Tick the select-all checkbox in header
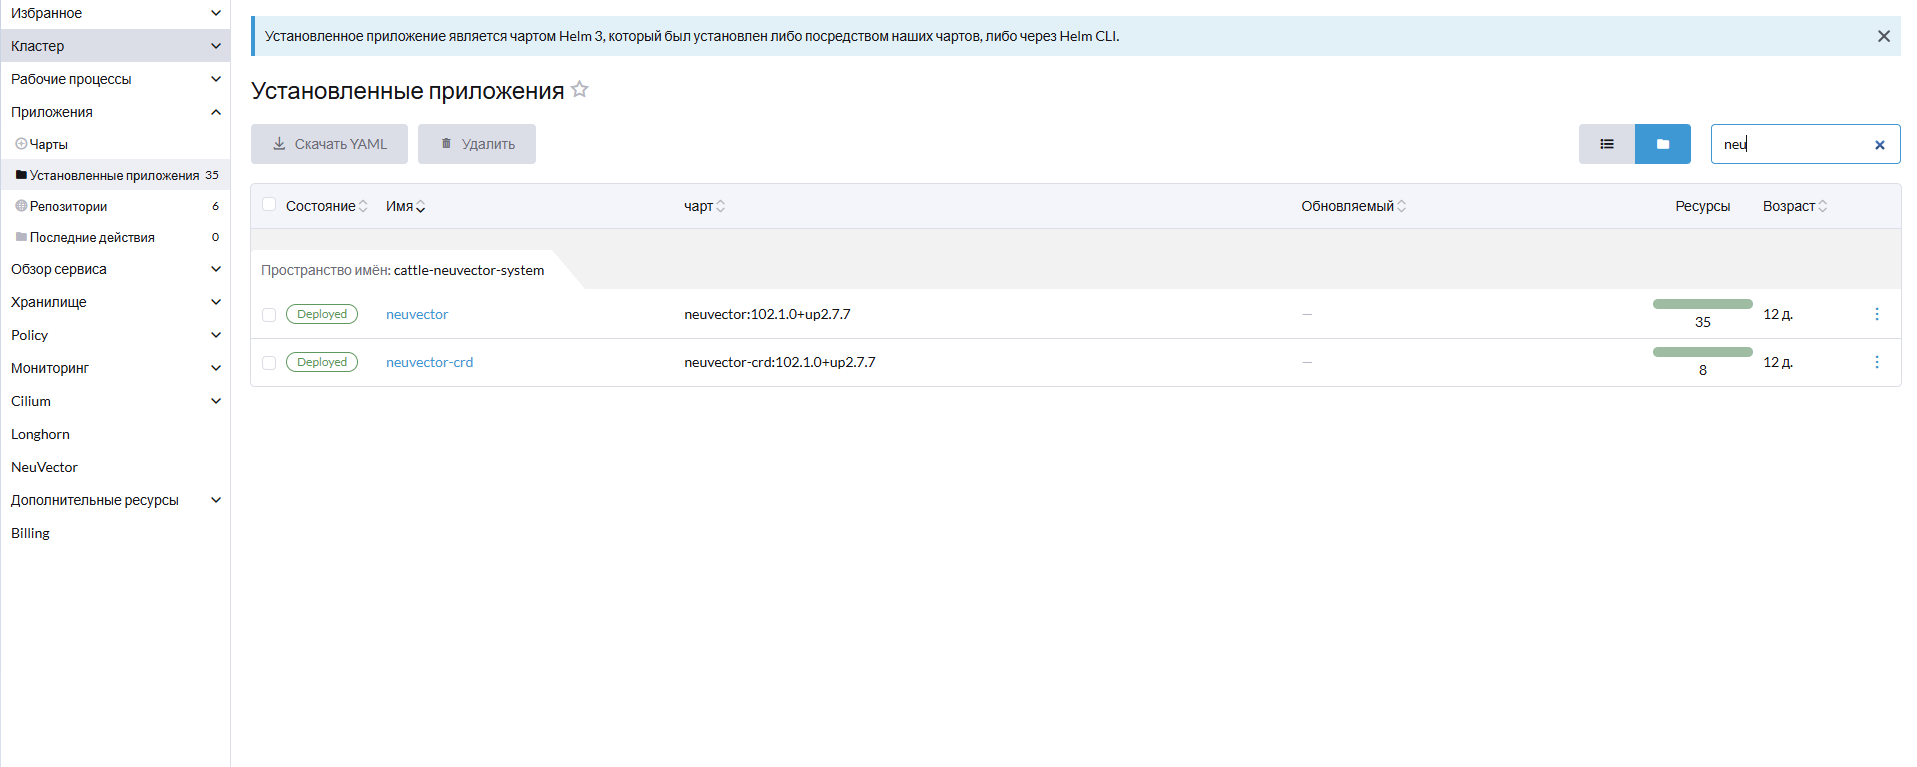This screenshot has height=767, width=1917. [269, 205]
